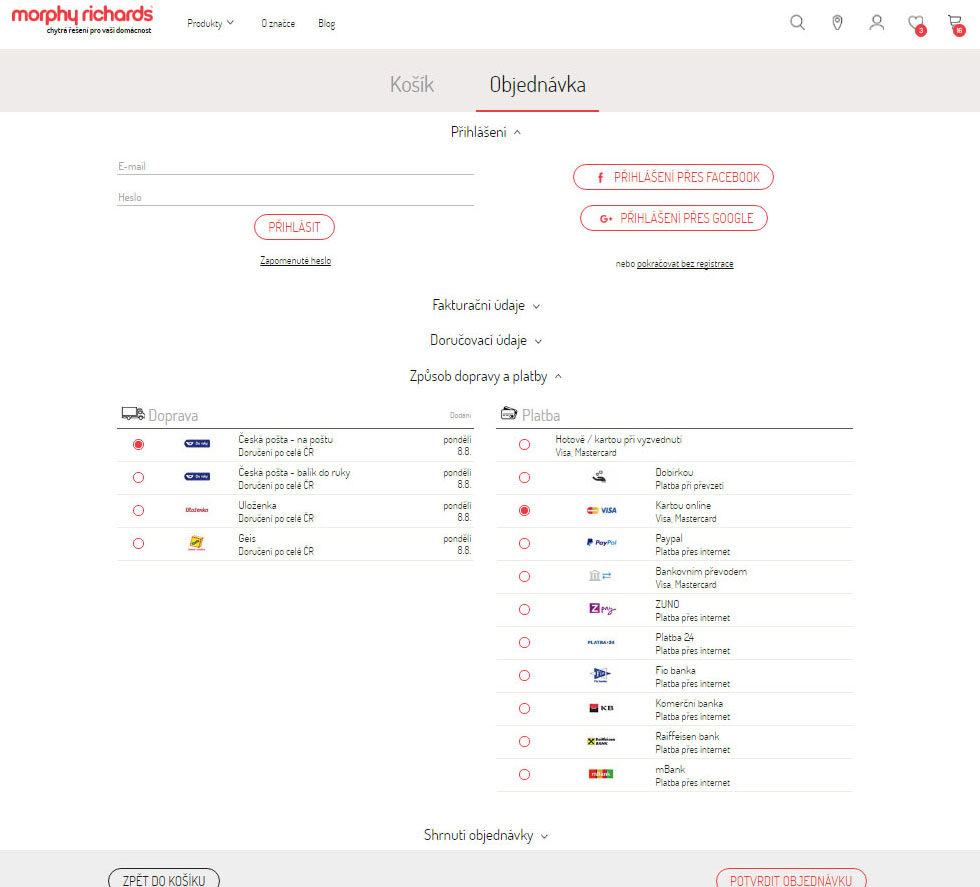This screenshot has width=980, height=887.
Task: Click the Česká pošta na poštu logo
Action: click(x=197, y=444)
